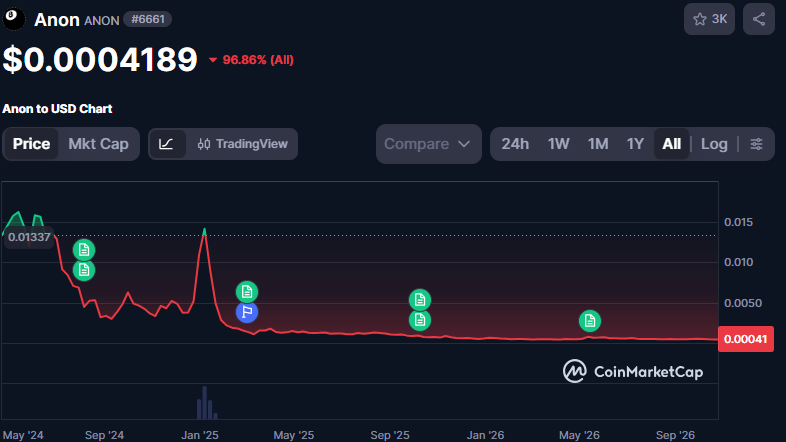Viewport: 786px width, 442px height.
Task: Click the Jan '26 axis label
Action: click(485, 435)
